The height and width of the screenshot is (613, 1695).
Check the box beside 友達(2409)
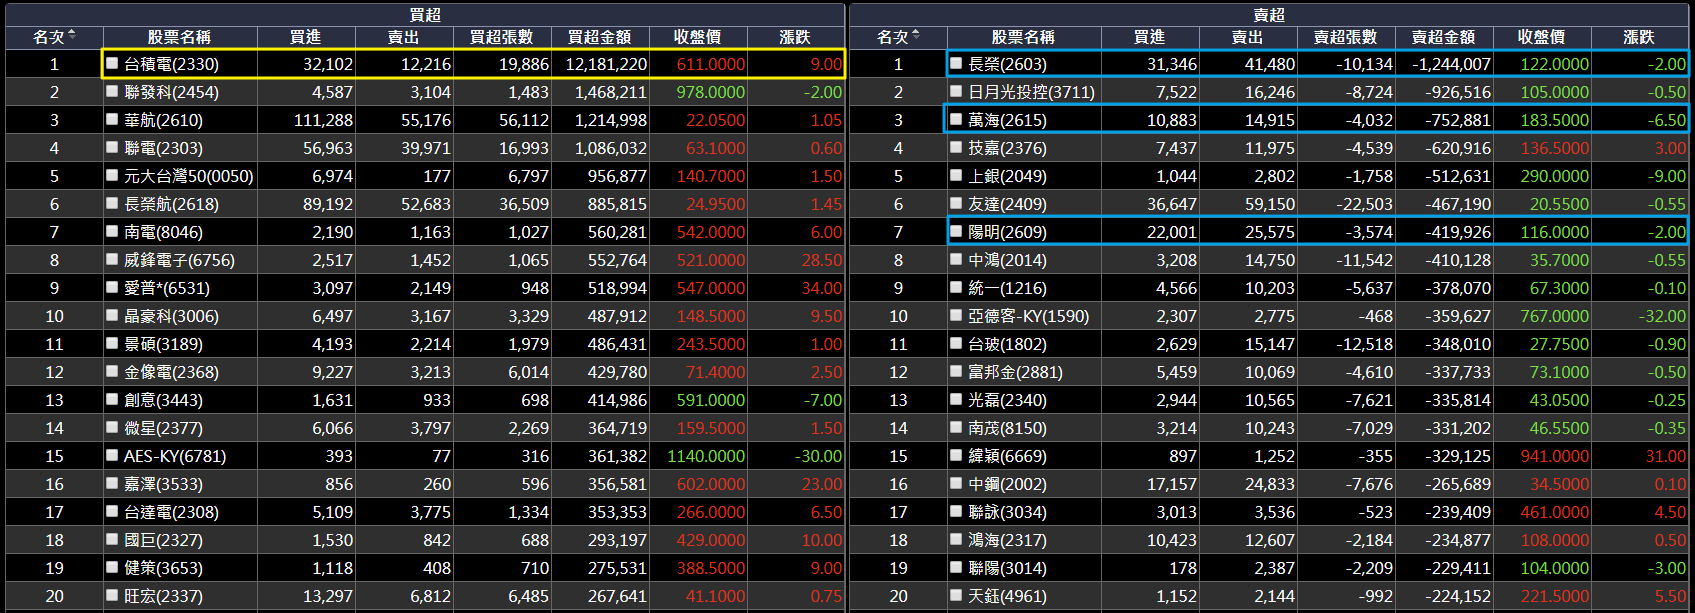[957, 203]
